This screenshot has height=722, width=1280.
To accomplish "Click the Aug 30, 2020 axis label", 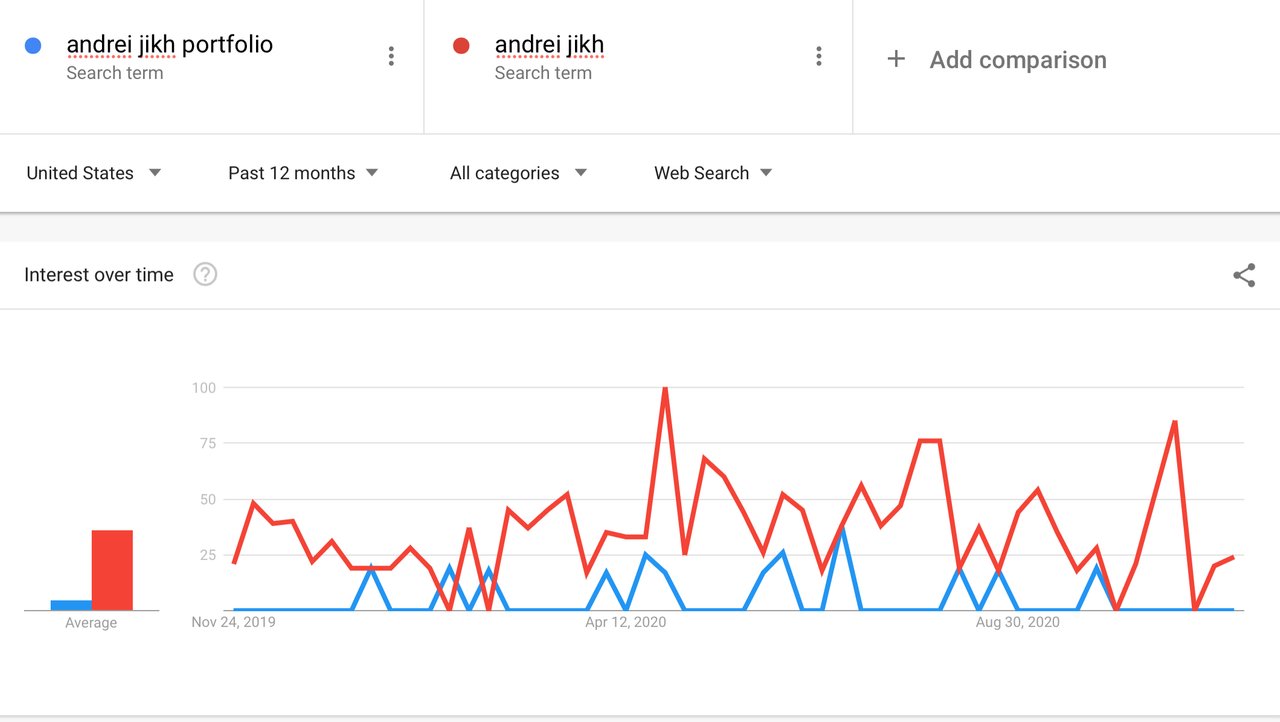I will click(x=1018, y=622).
